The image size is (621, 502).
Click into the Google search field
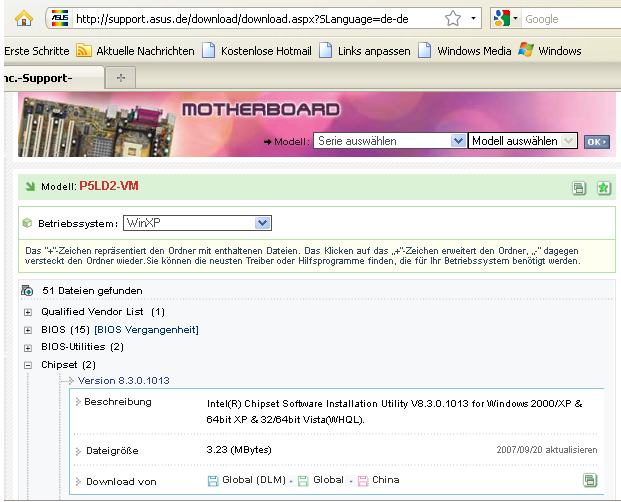(x=572, y=19)
